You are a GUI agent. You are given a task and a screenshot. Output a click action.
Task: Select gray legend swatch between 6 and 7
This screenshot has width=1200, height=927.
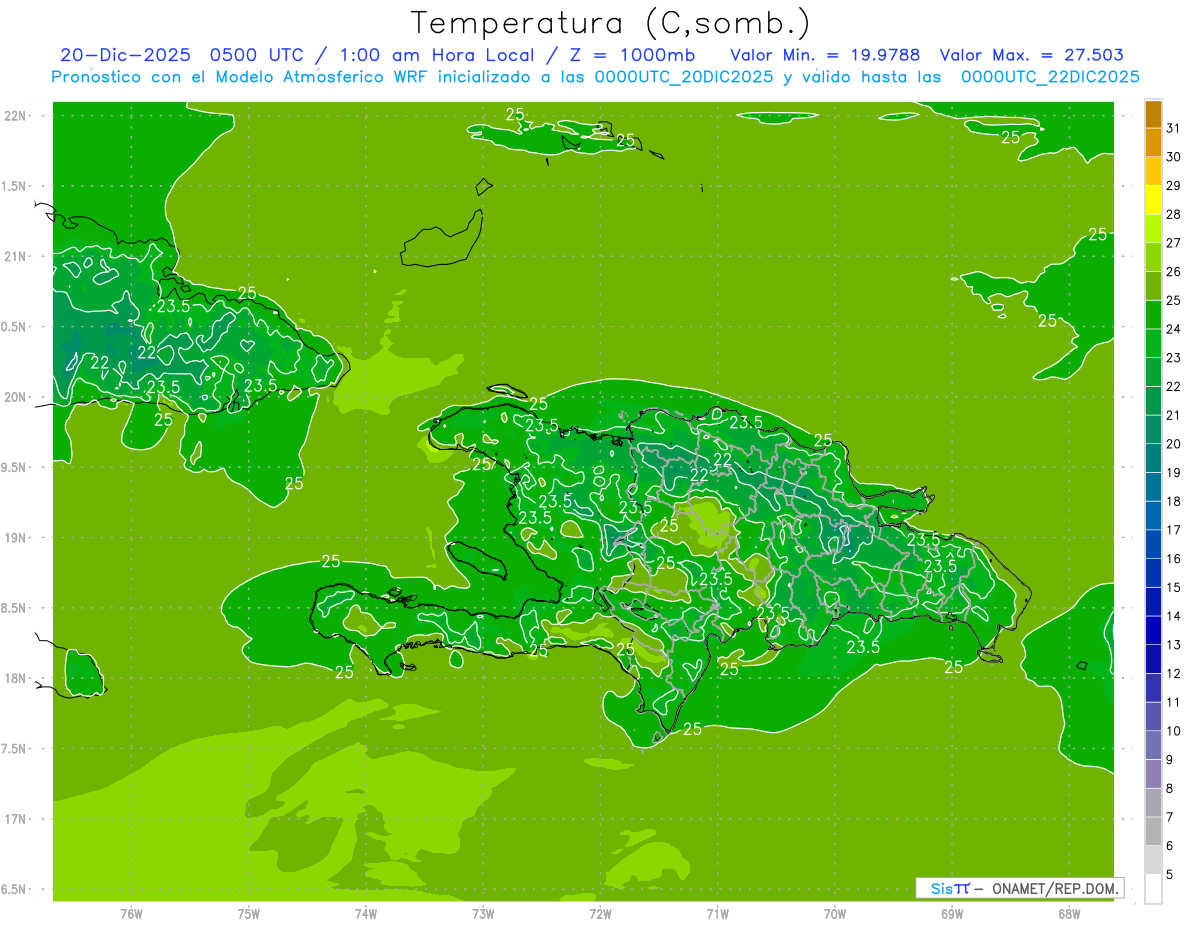pyautogui.click(x=1153, y=831)
